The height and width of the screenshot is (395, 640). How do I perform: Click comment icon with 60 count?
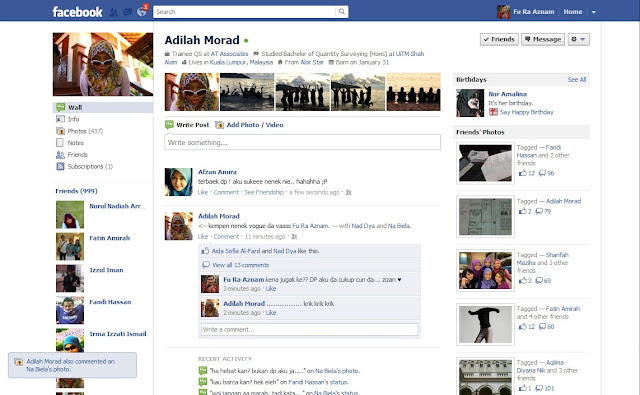(542, 326)
